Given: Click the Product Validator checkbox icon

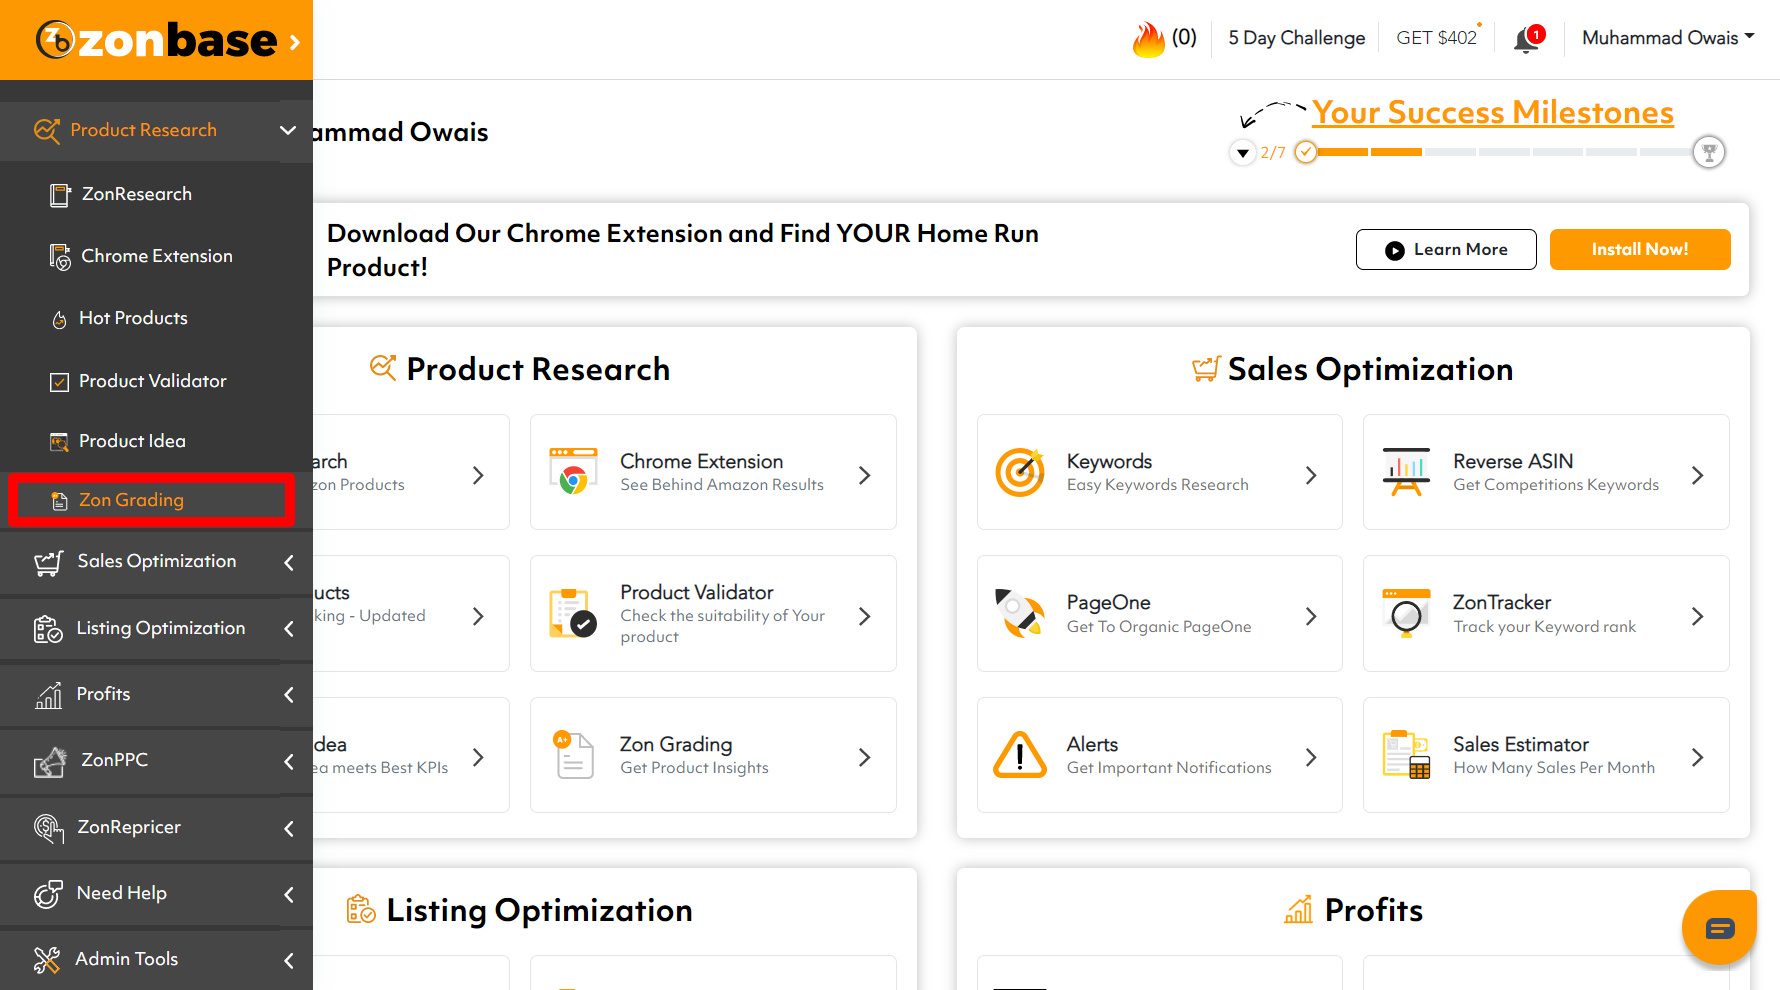Looking at the screenshot, I should click(x=60, y=382).
